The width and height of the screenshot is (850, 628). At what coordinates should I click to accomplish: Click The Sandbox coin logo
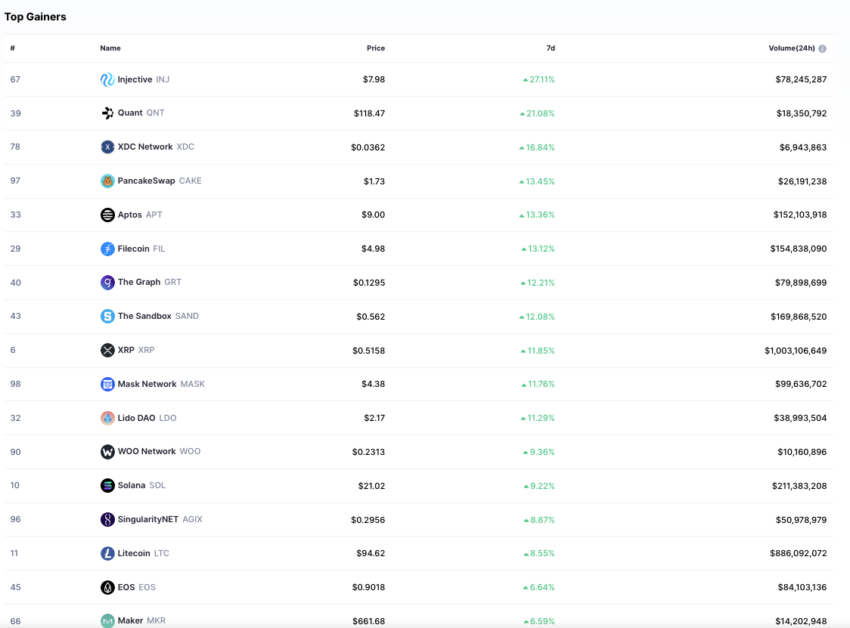coord(107,316)
